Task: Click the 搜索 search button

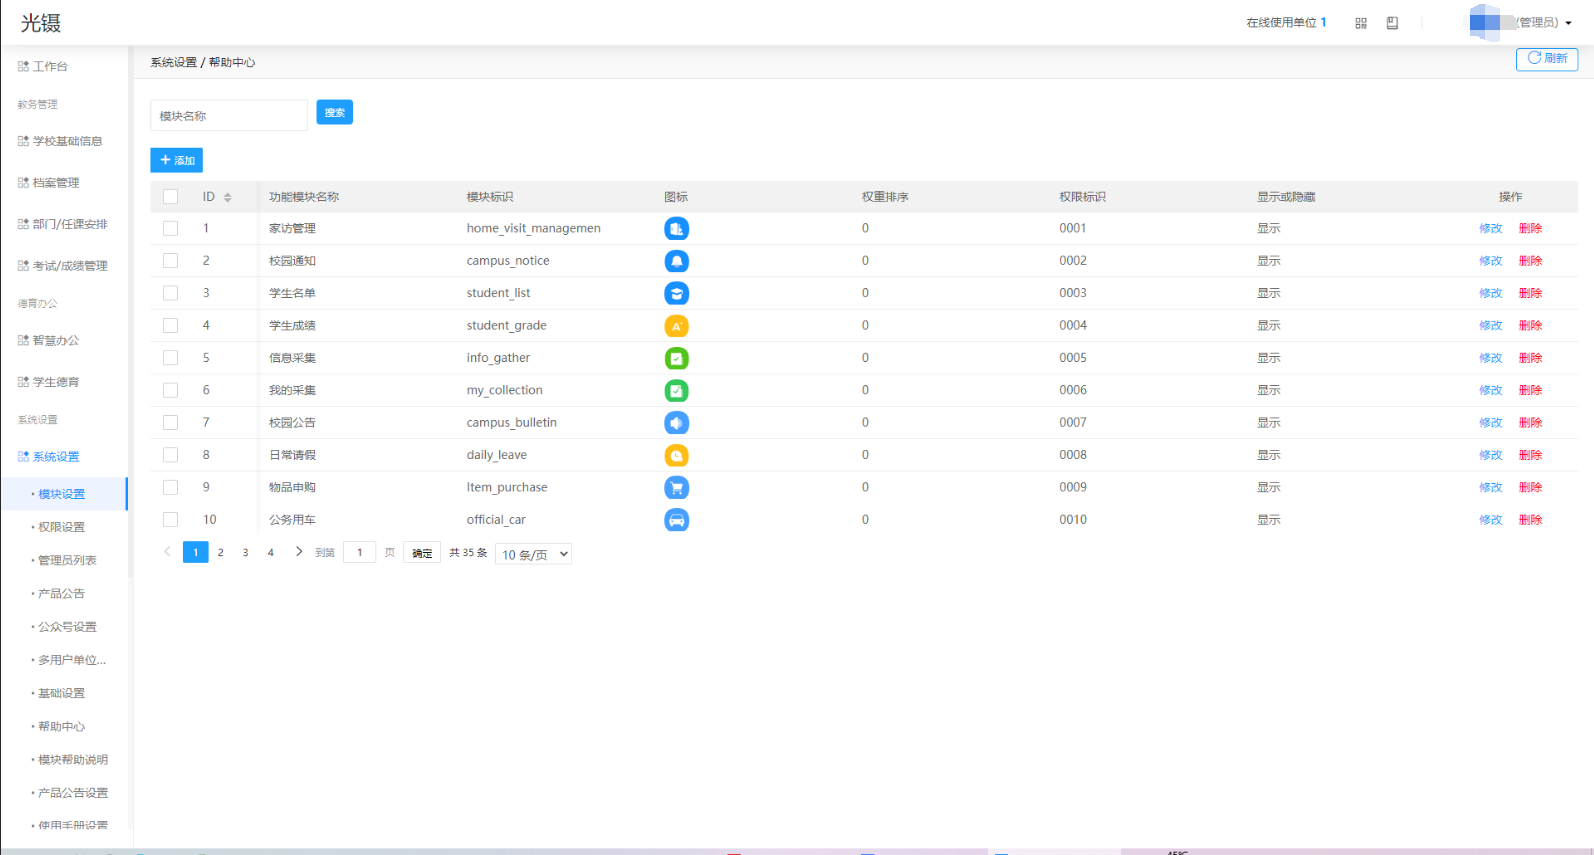Action: click(x=335, y=112)
